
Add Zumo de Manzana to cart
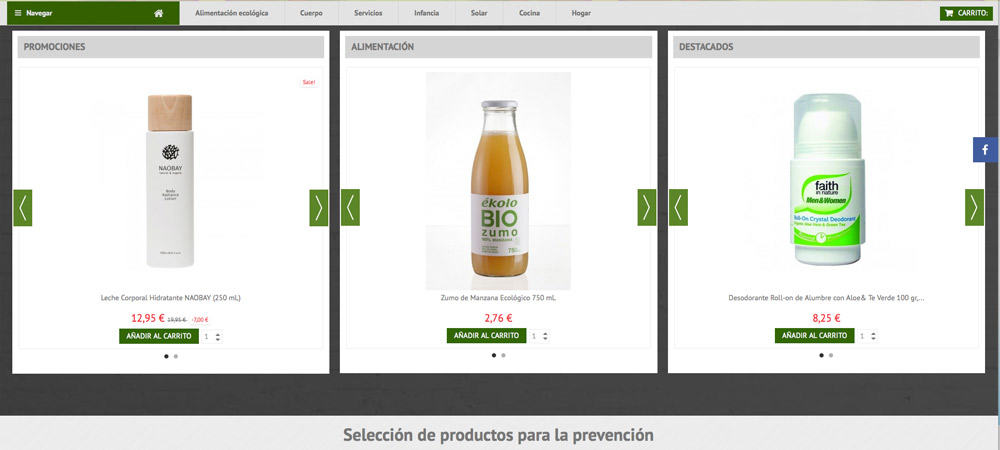[x=487, y=335]
